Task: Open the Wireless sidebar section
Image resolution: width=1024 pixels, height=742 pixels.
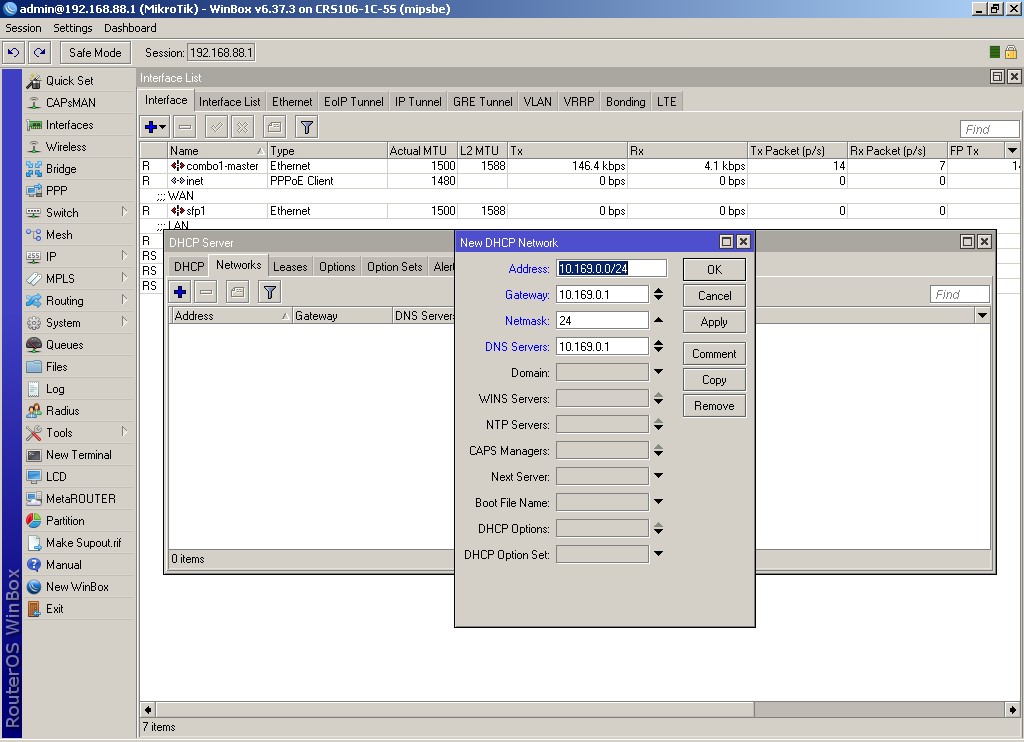Action: (66, 147)
